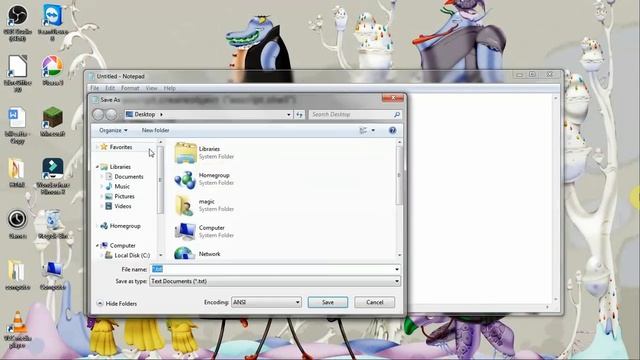Click the Homegroup icon in file list
This screenshot has width=640, height=360.
pos(185,179)
